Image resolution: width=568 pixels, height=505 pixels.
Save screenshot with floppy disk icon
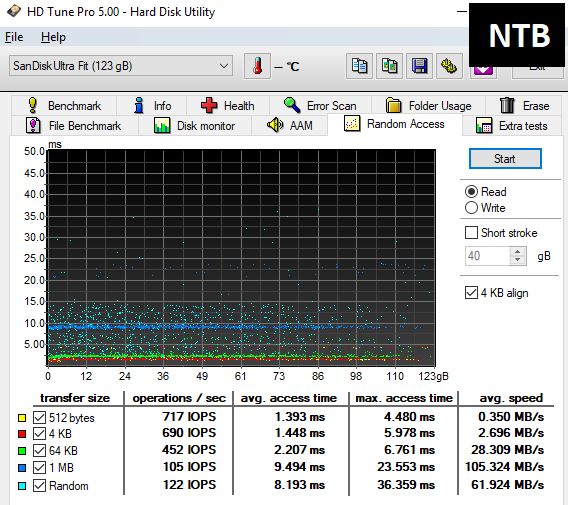[419, 66]
